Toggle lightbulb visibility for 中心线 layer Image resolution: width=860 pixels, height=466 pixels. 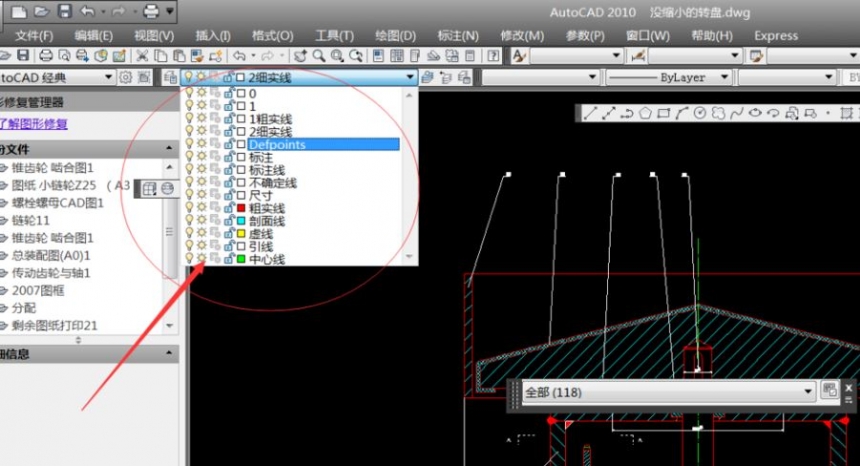[189, 259]
